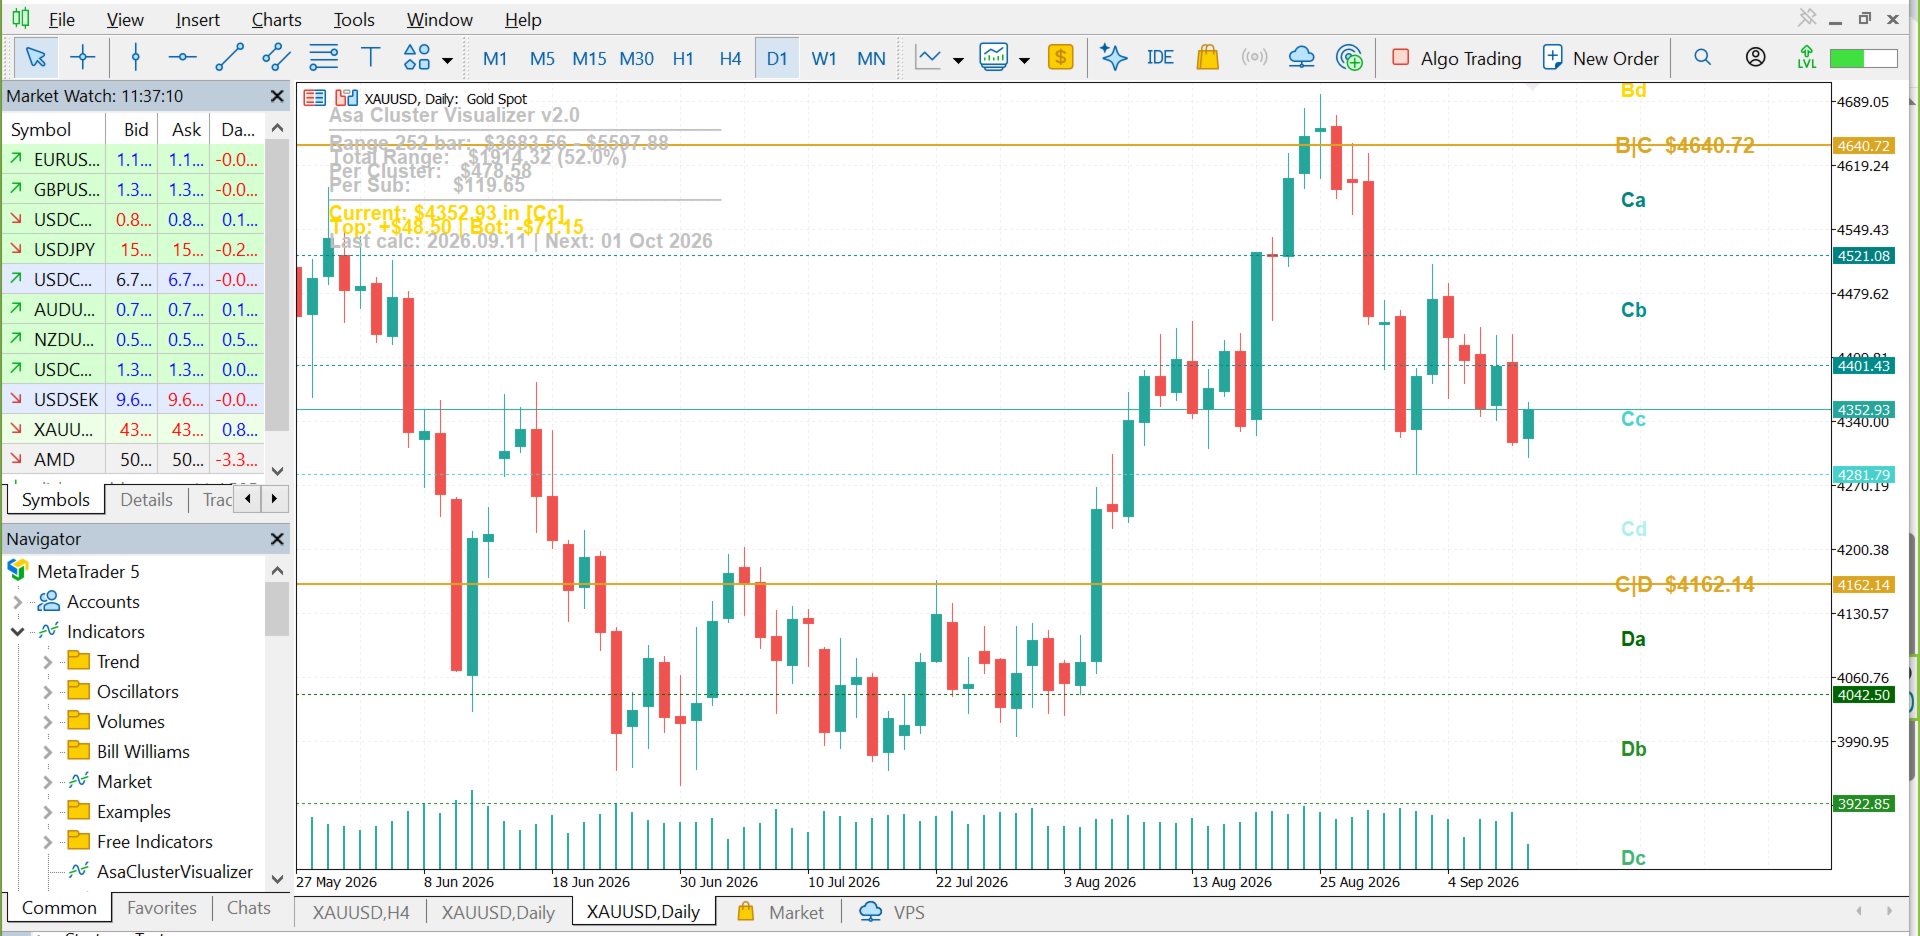The height and width of the screenshot is (936, 1920).
Task: Draw a vertical line tool
Action: click(x=136, y=57)
